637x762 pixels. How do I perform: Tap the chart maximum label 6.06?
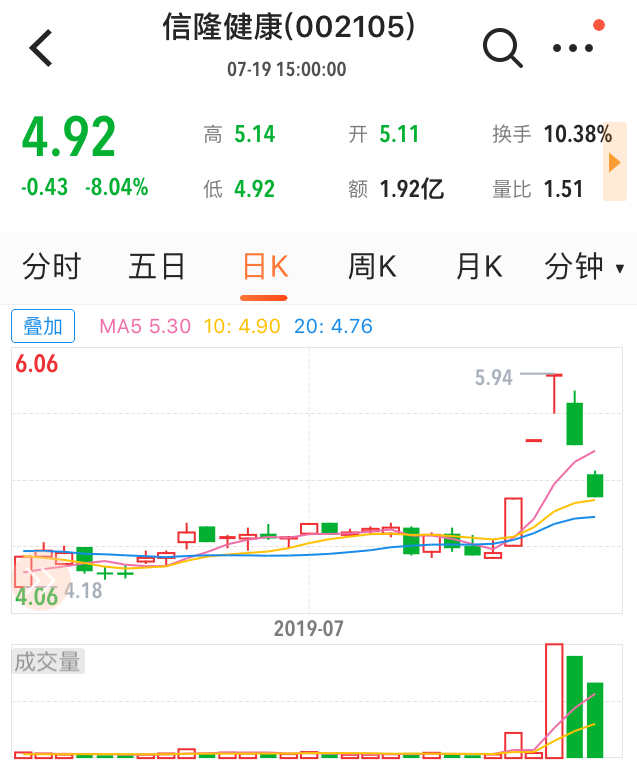pos(36,364)
